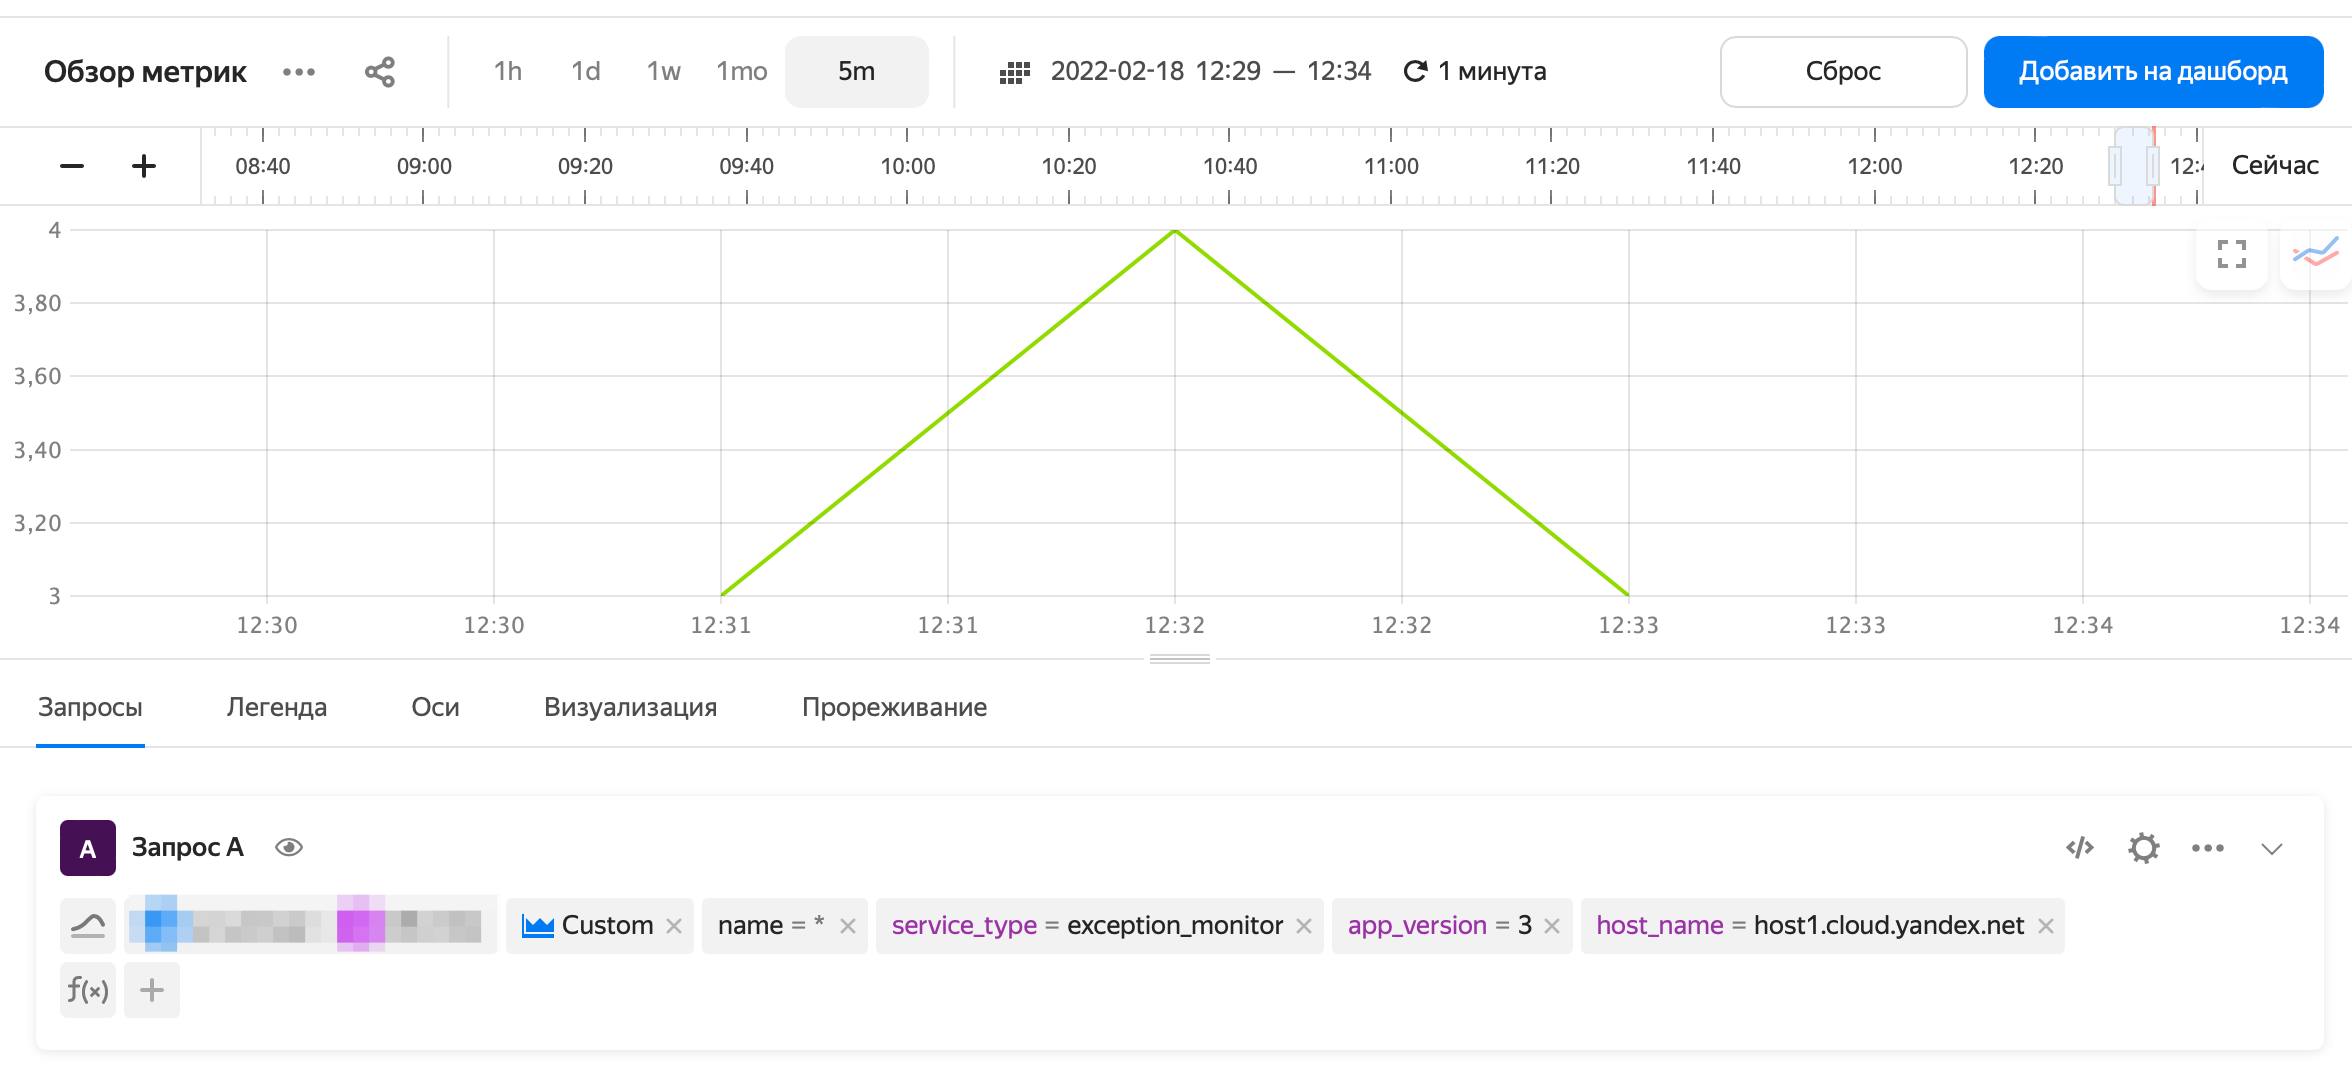Toggle visibility of Запрос A with eye icon
This screenshot has height=1070, width=2352.
click(289, 848)
